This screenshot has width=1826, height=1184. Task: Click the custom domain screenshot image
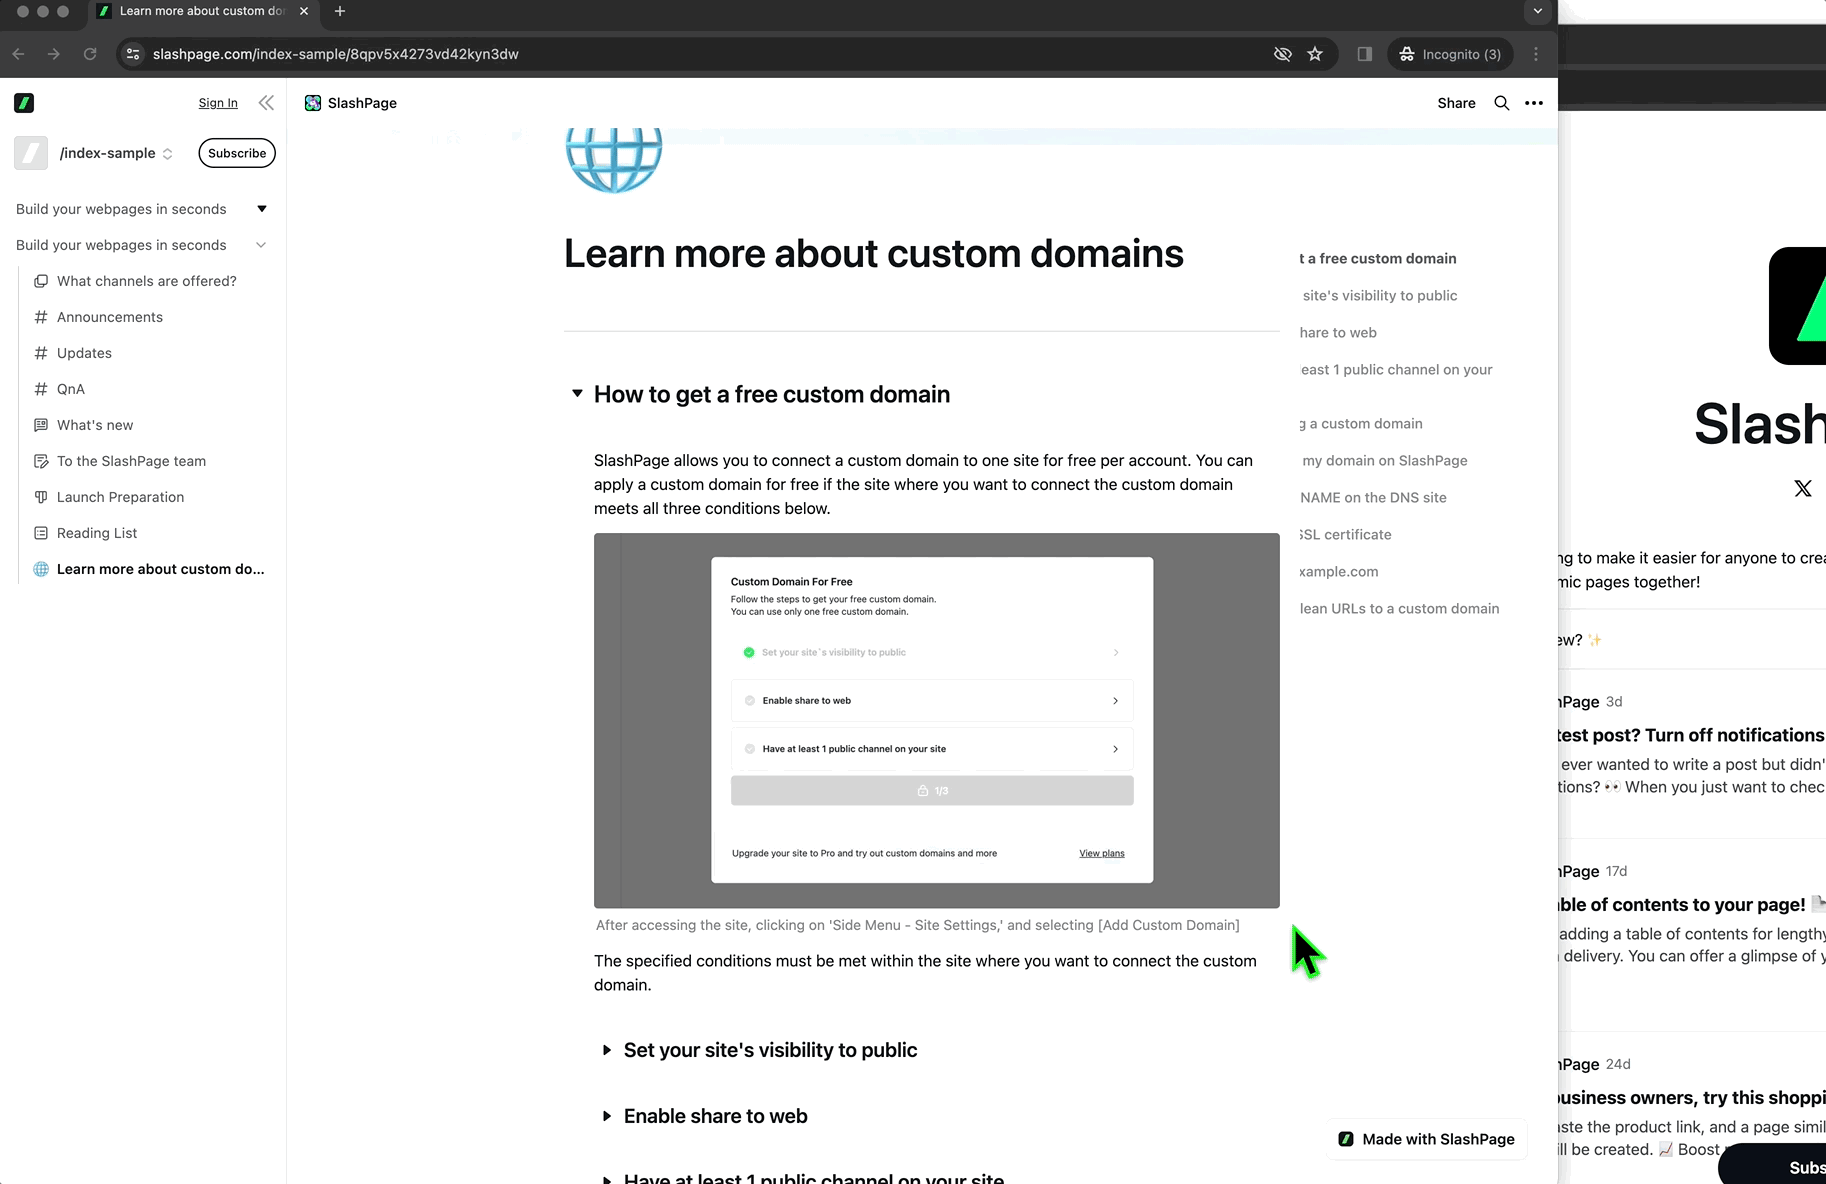pos(936,720)
